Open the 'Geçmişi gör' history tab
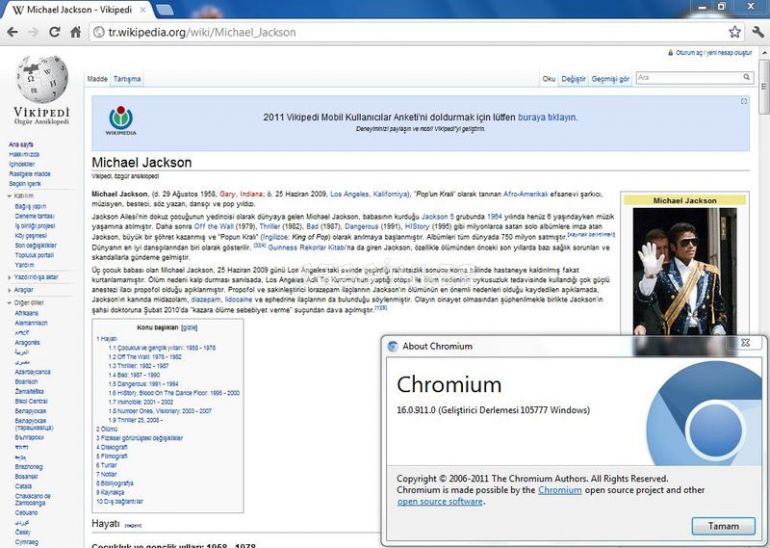 [x=610, y=79]
